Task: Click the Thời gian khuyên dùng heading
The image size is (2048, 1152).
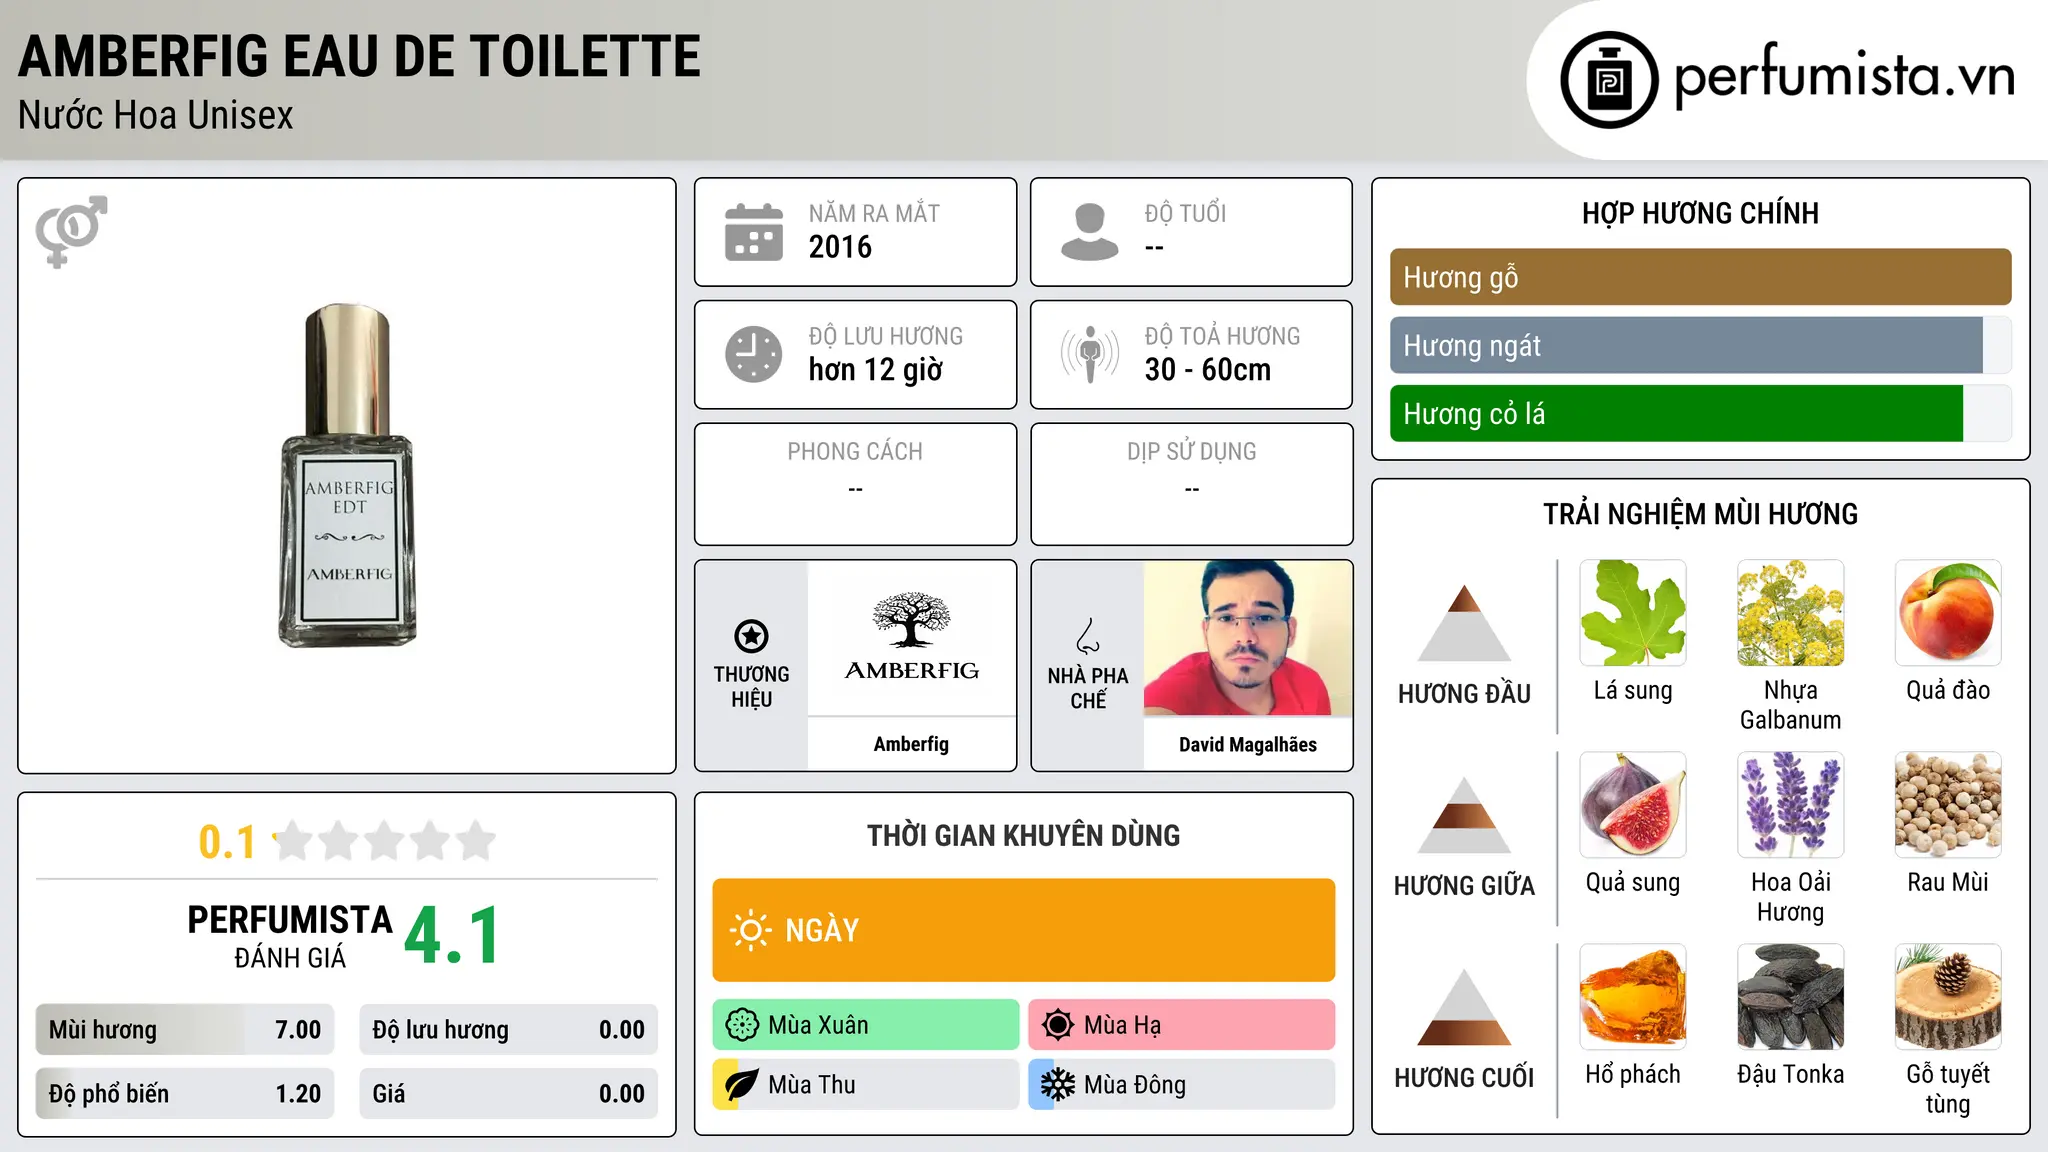Action: tap(1023, 835)
